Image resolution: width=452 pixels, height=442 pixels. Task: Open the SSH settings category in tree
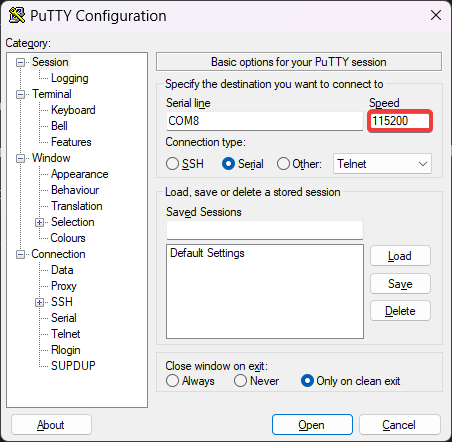click(x=62, y=302)
